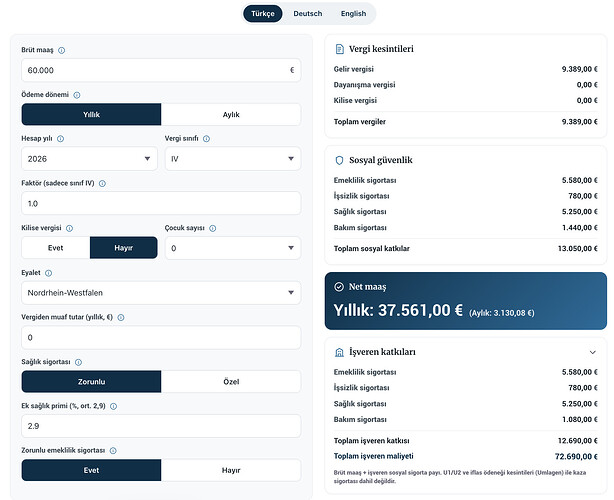Click the building icon beside İşveren katkıları

point(339,352)
